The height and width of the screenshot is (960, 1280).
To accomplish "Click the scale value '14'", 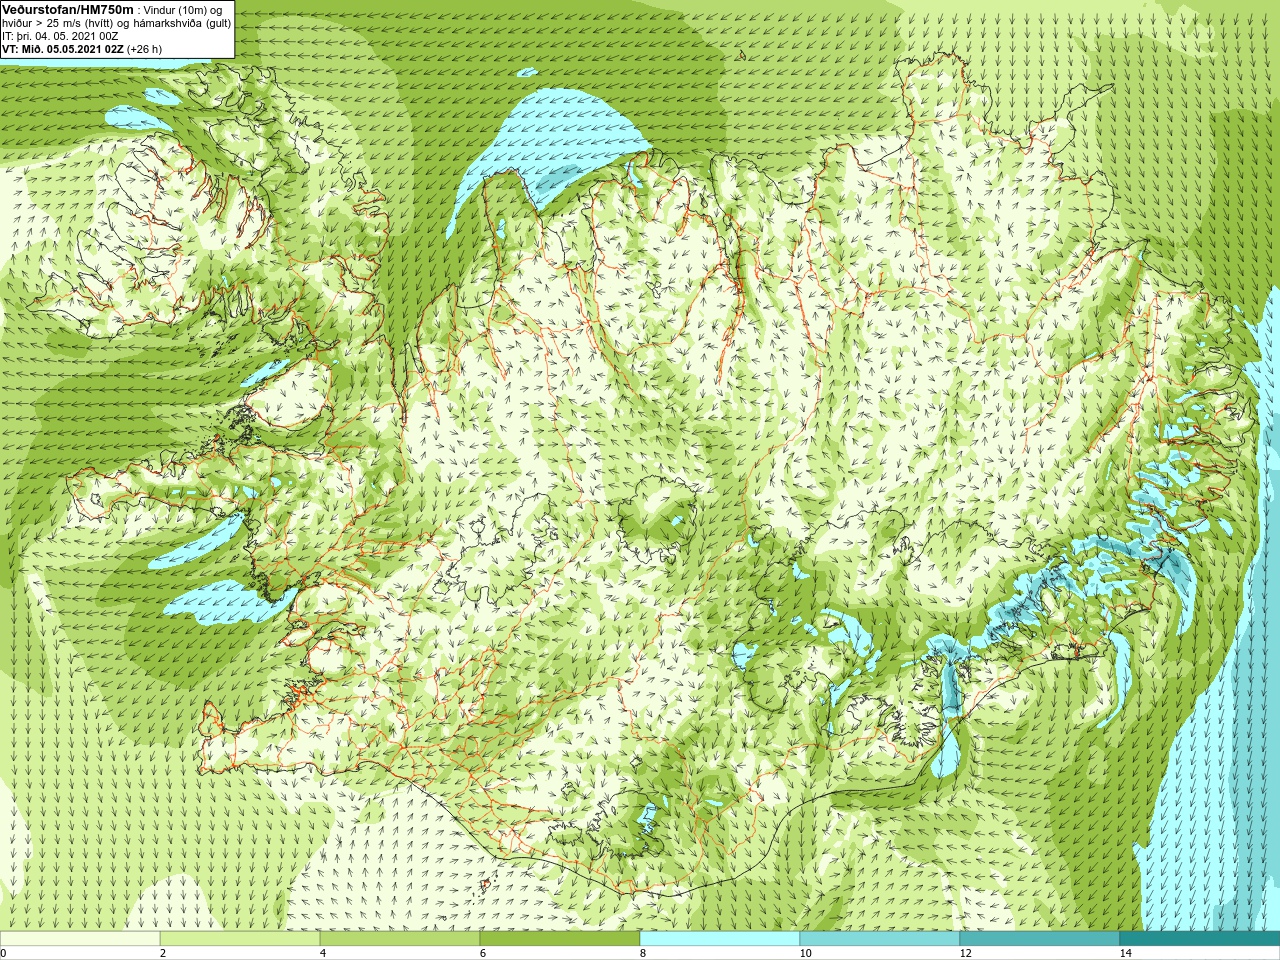I will tap(1125, 953).
